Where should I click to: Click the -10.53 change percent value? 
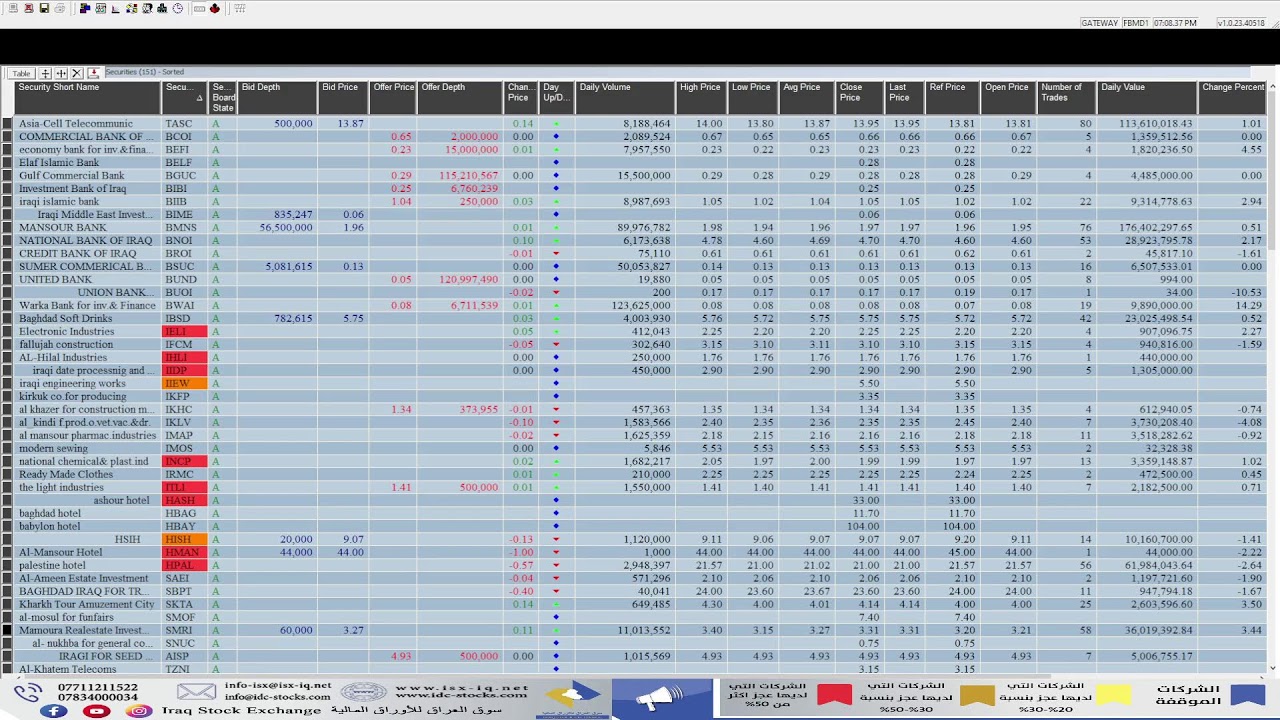pyautogui.click(x=1246, y=293)
